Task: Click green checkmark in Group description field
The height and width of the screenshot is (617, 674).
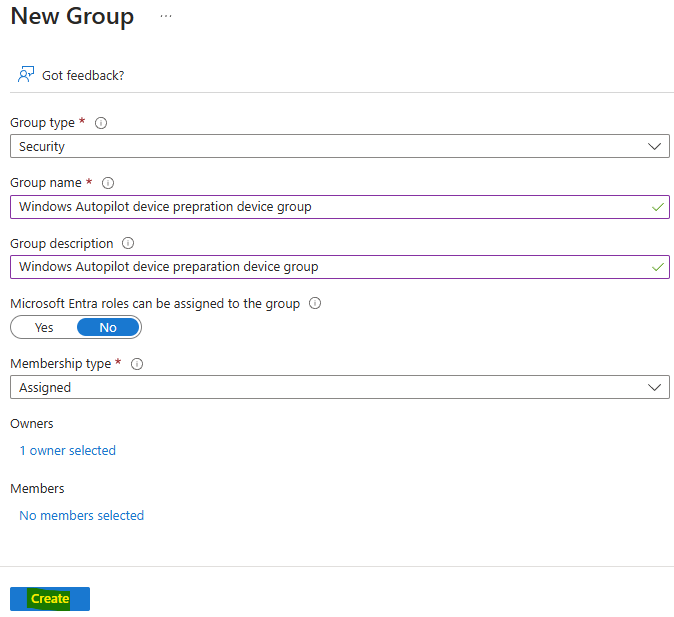Action: pos(658,267)
